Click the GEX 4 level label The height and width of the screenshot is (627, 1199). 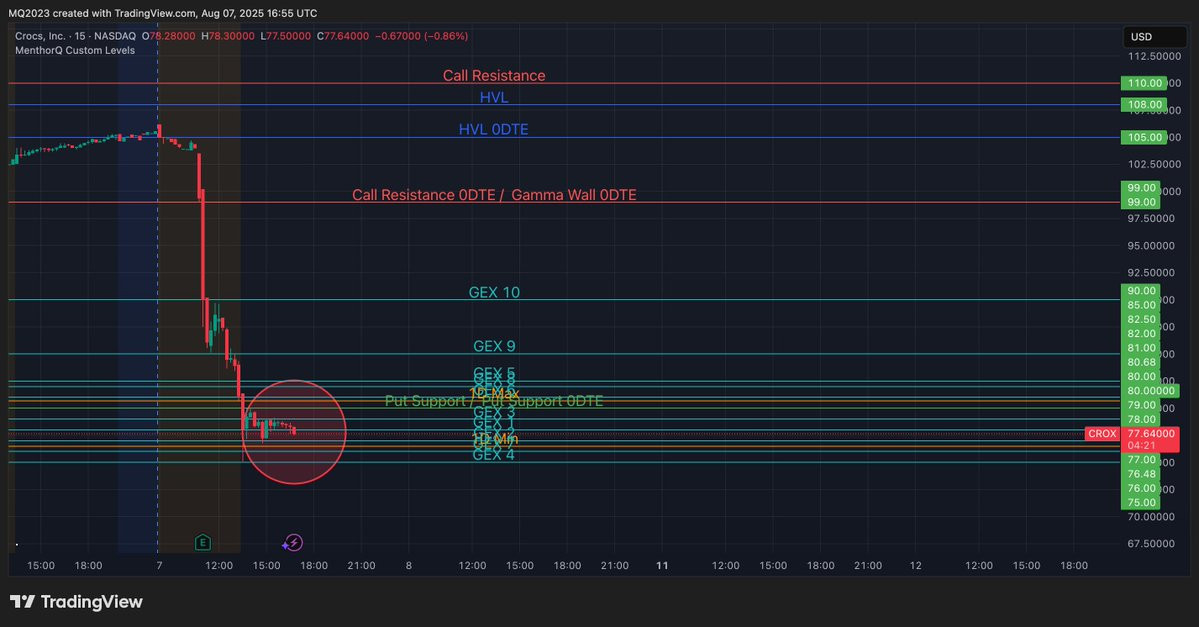click(x=493, y=455)
